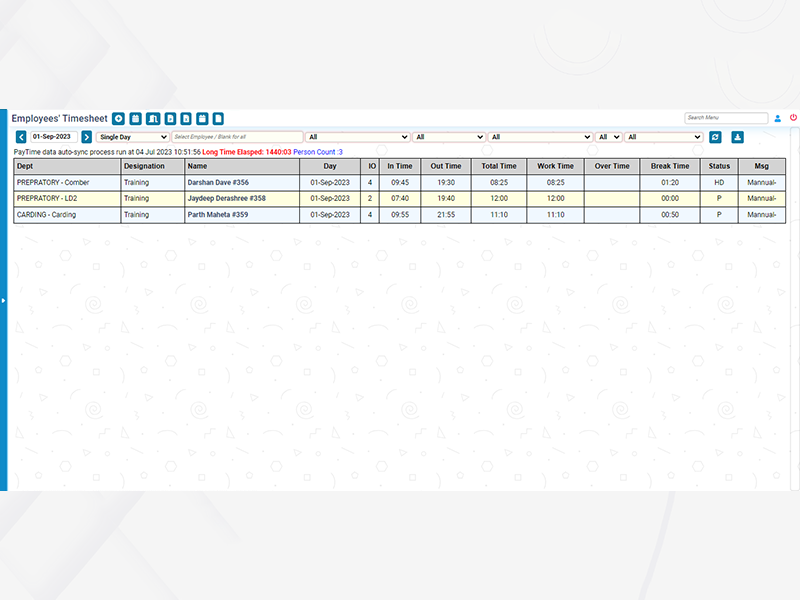
Task: Click the Search Menu field
Action: tap(726, 118)
